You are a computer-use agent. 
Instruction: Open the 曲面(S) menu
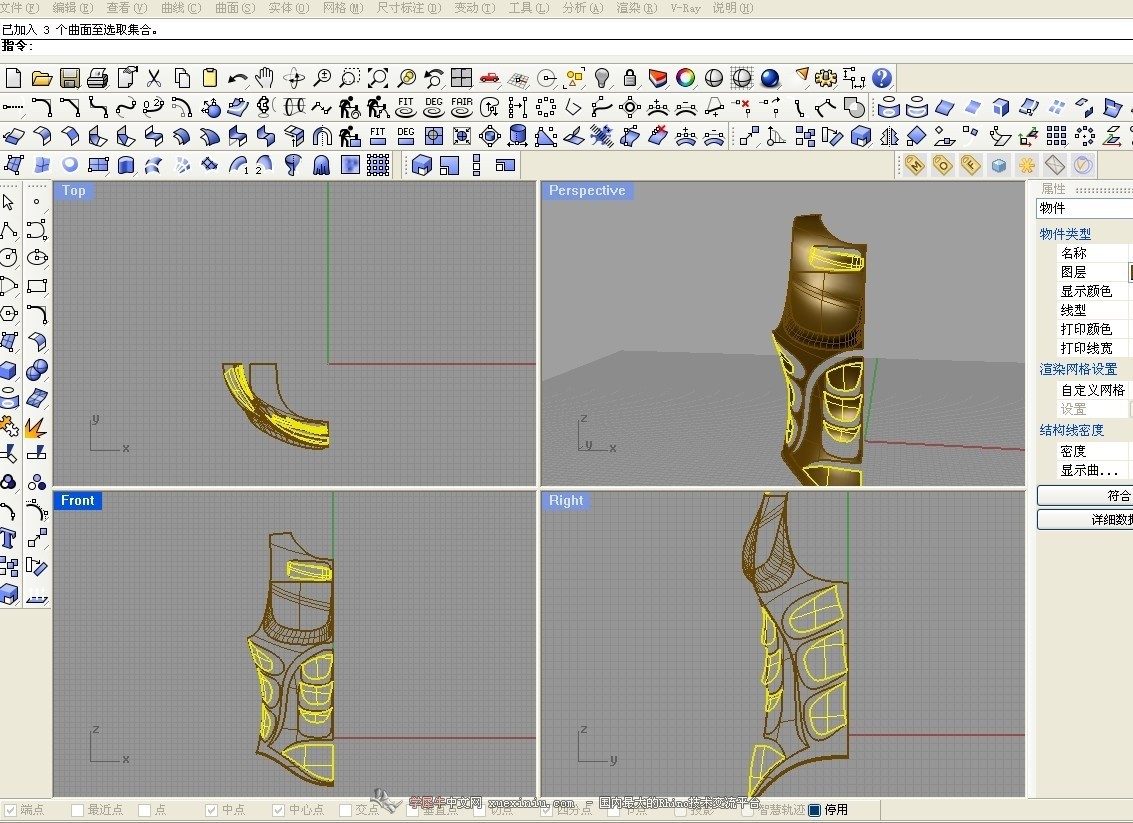tap(236, 8)
